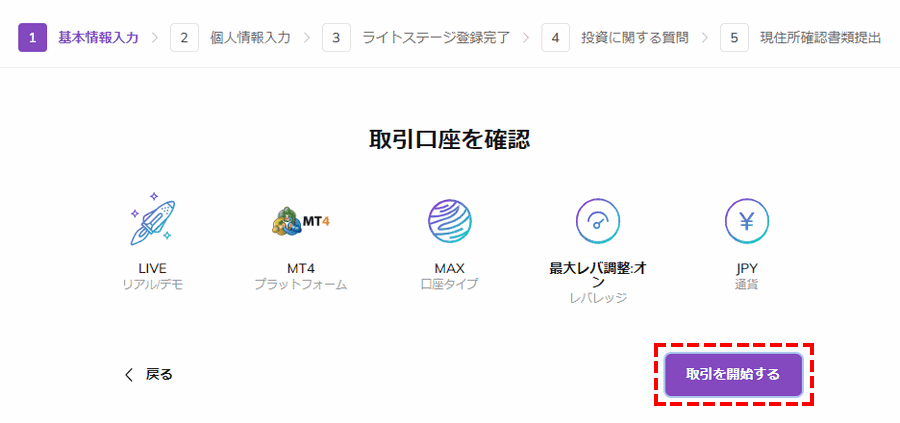Image resolution: width=900 pixels, height=423 pixels.
Task: Open the 個人情報入力 step
Action: tap(250, 38)
